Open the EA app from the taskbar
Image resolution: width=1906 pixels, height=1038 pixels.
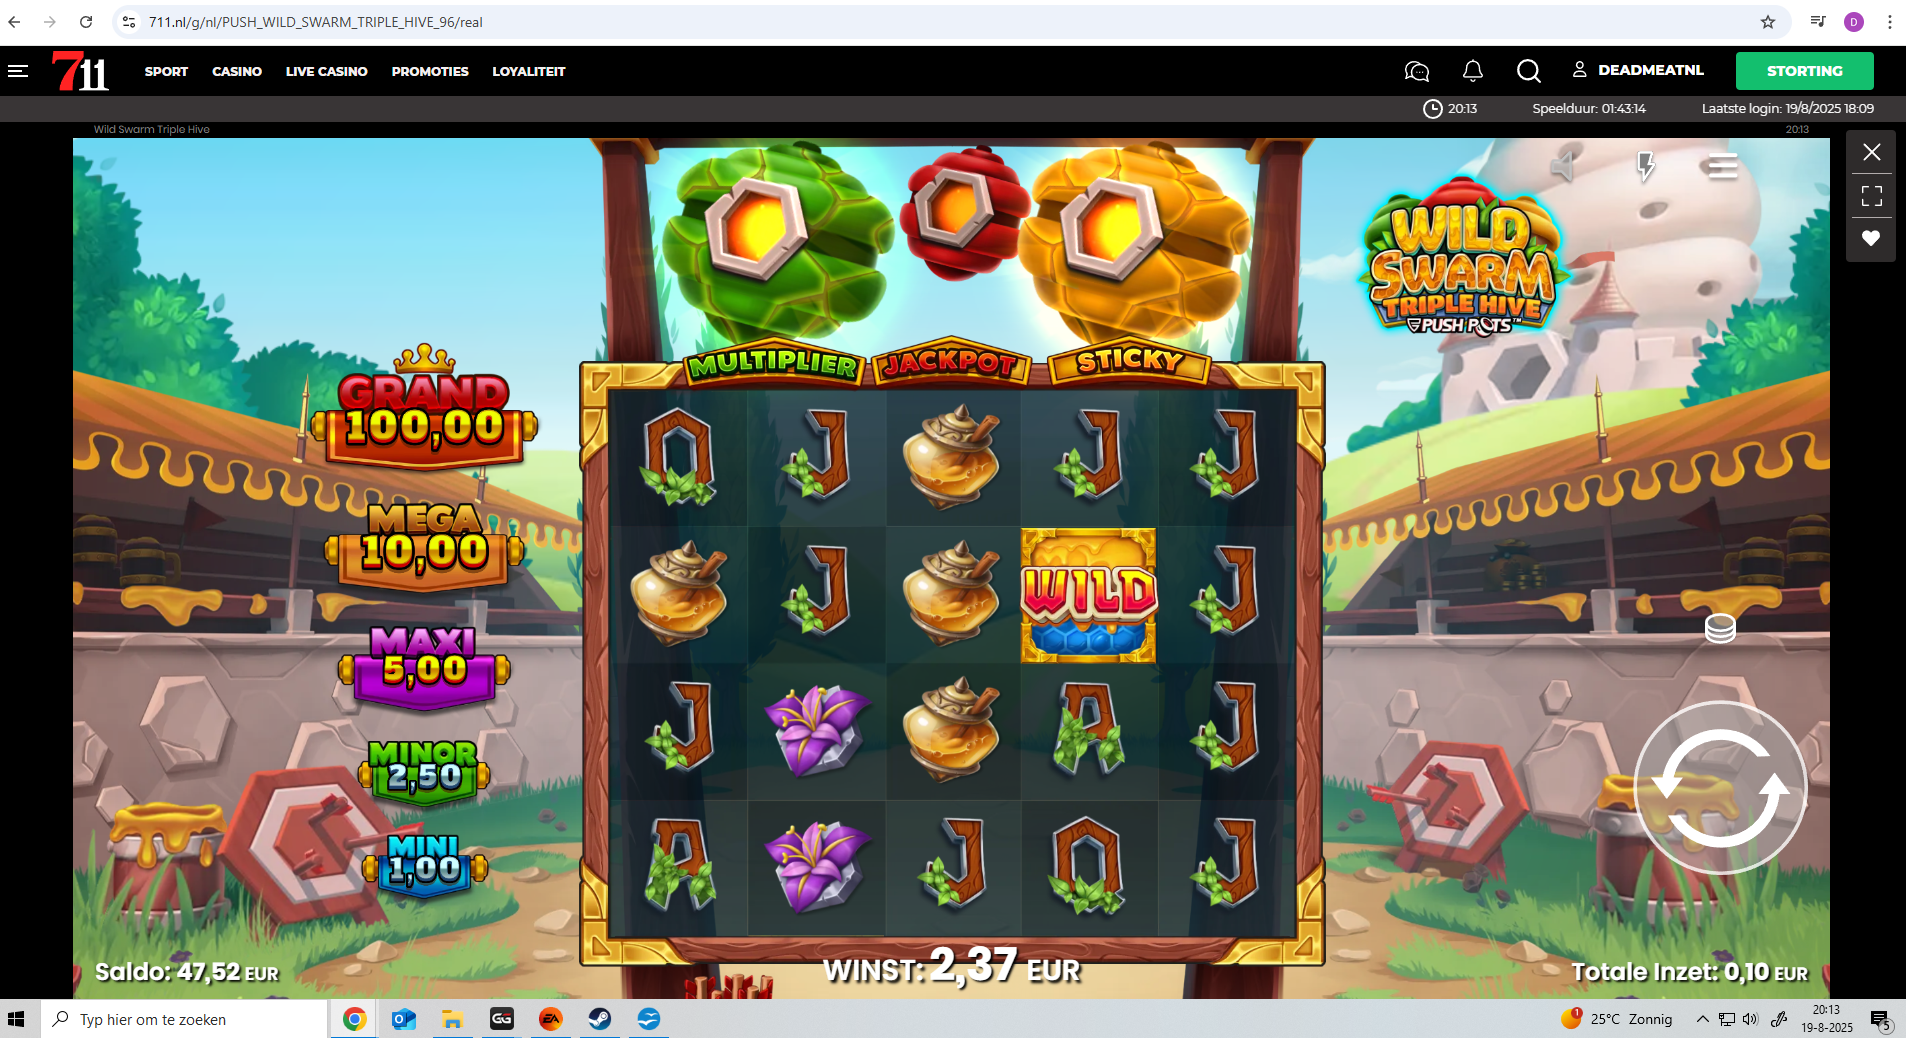[551, 1019]
